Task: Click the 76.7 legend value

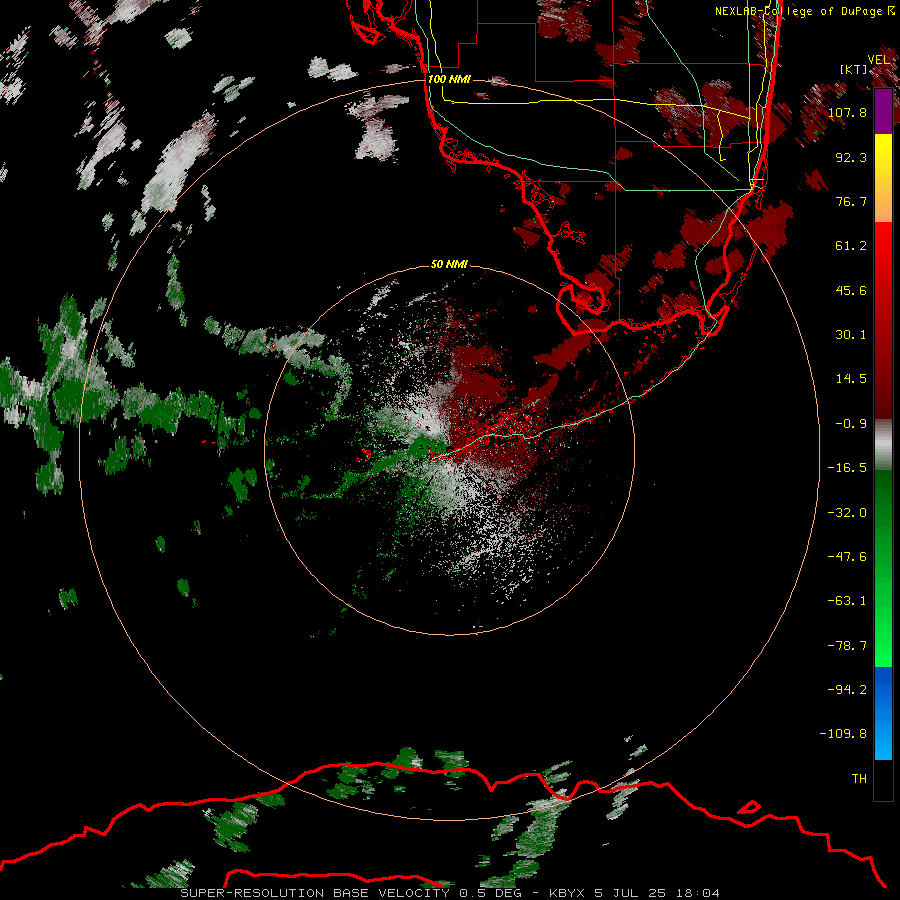Action: point(851,201)
